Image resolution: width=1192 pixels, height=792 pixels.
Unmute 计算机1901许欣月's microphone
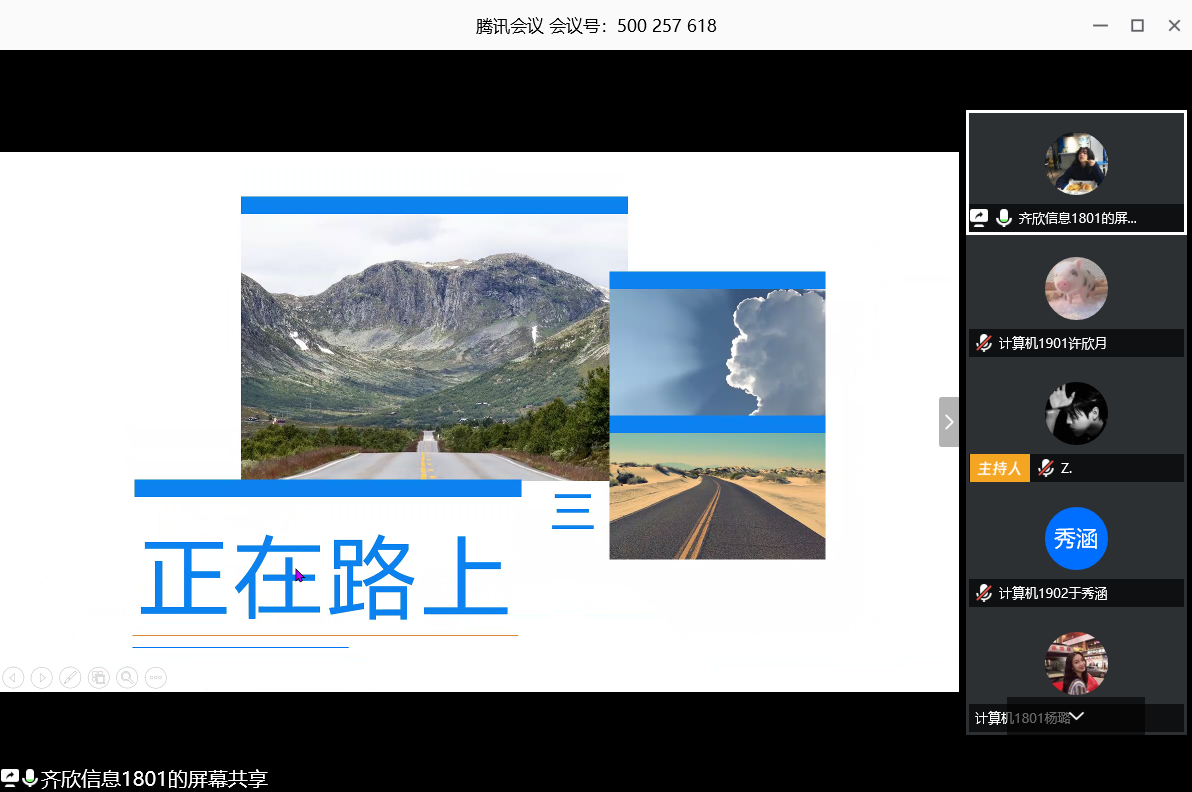coord(983,342)
